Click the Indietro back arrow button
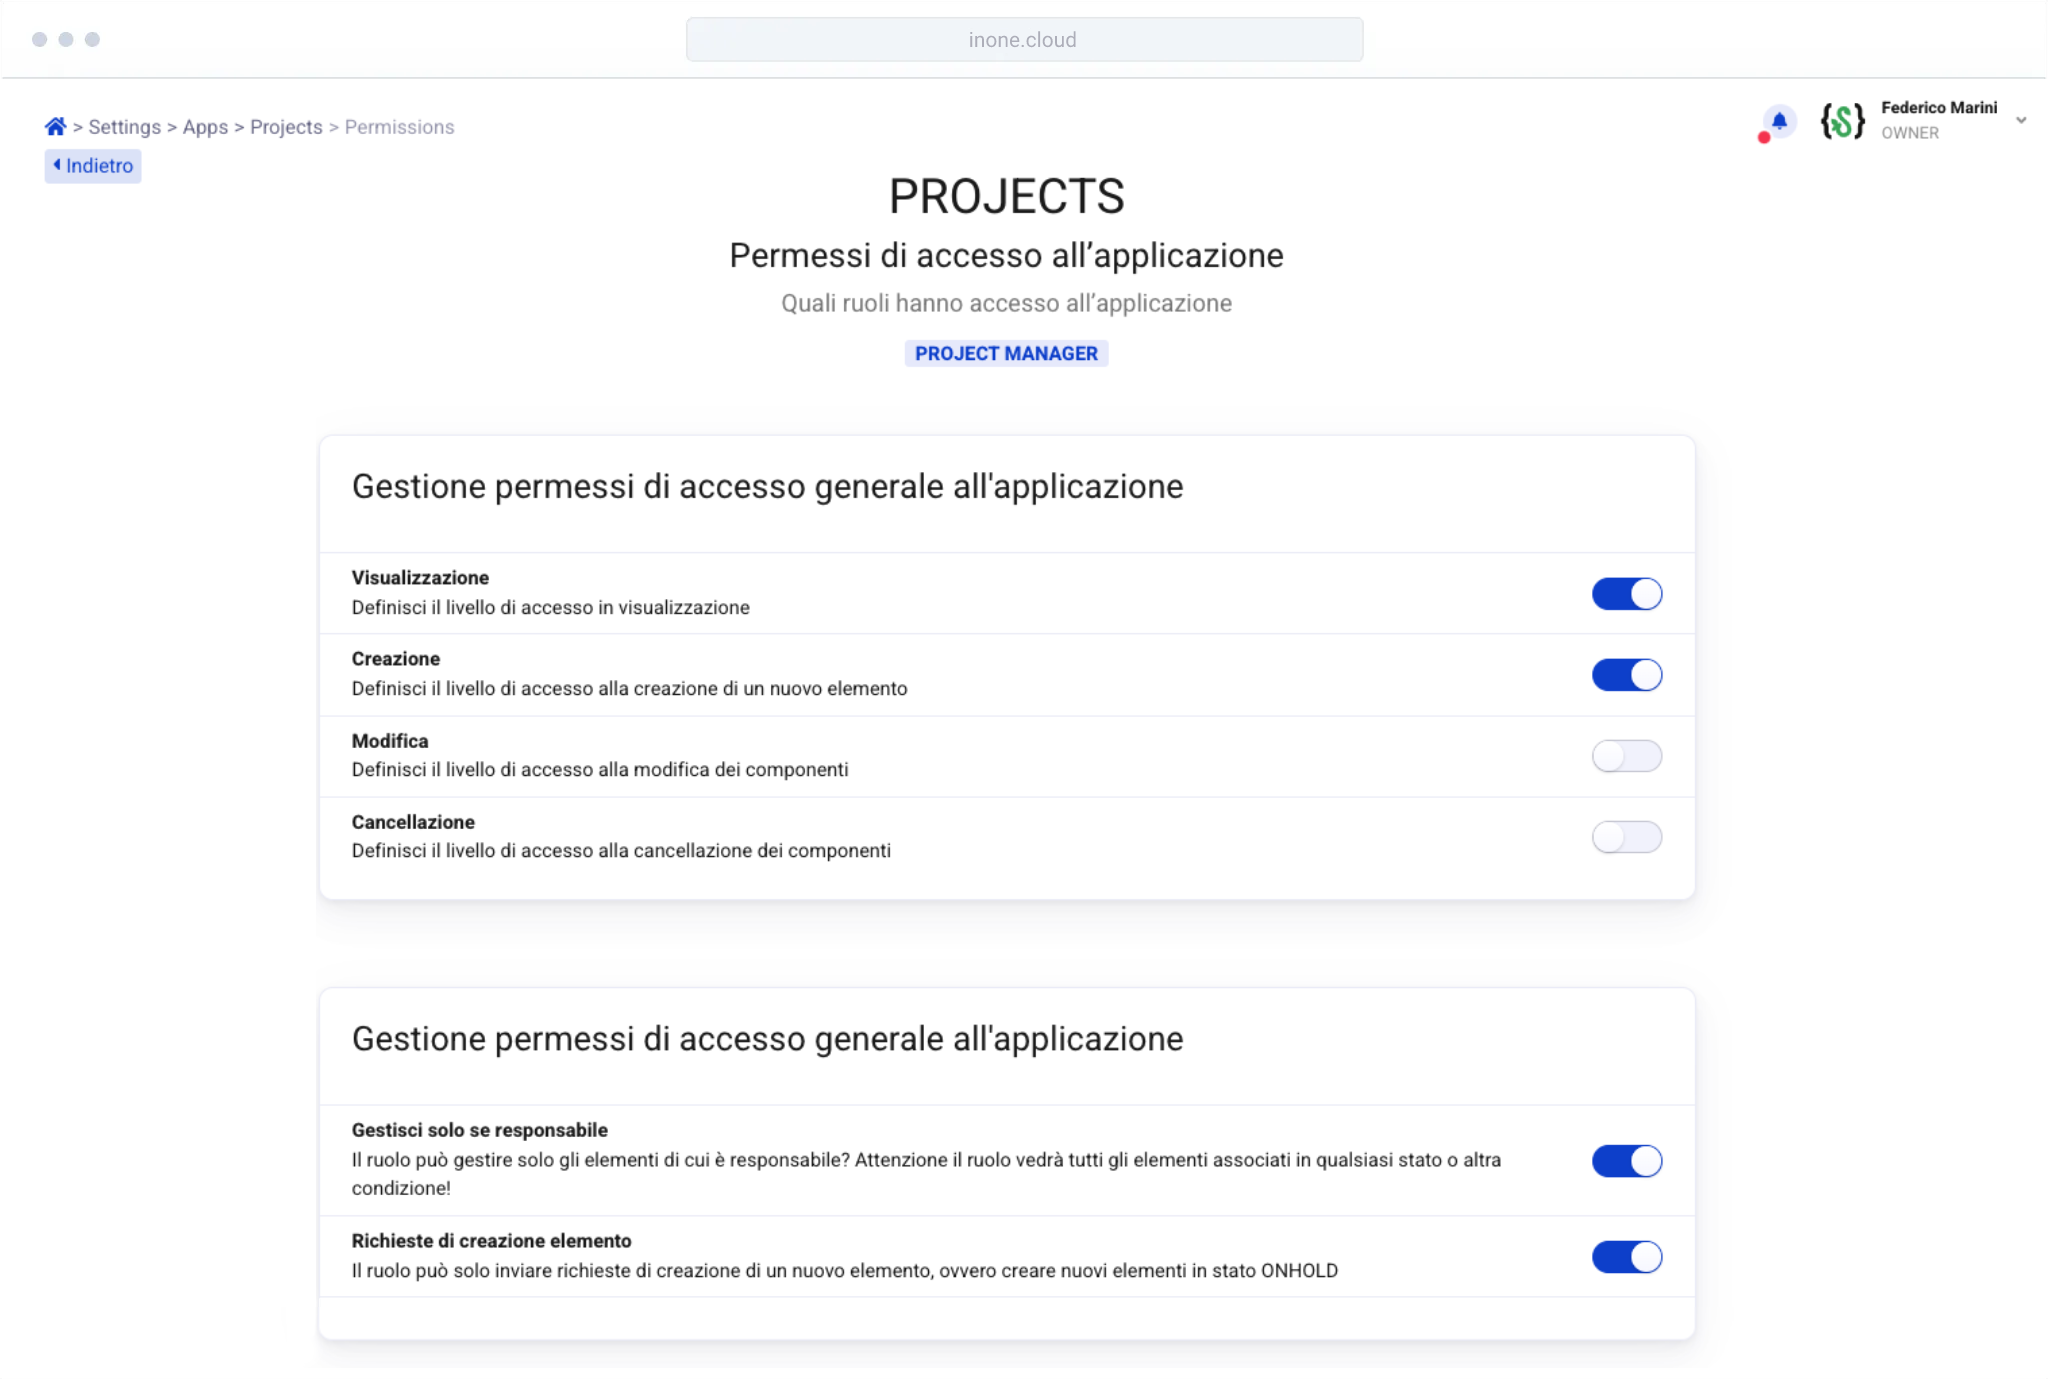 (x=93, y=166)
